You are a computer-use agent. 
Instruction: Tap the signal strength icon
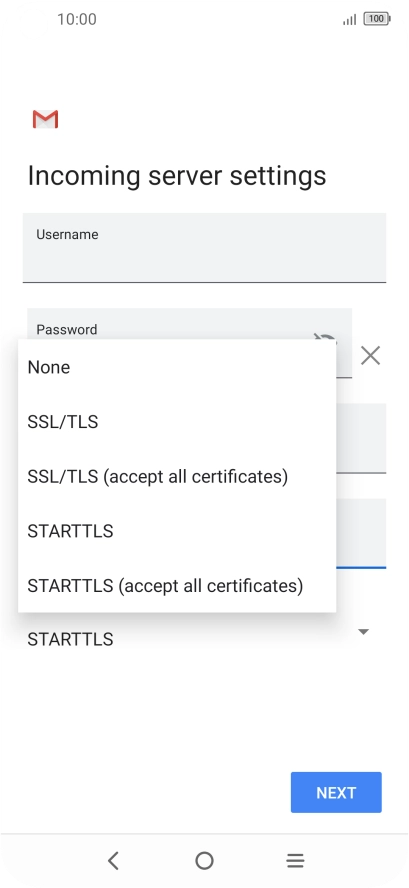tap(350, 20)
